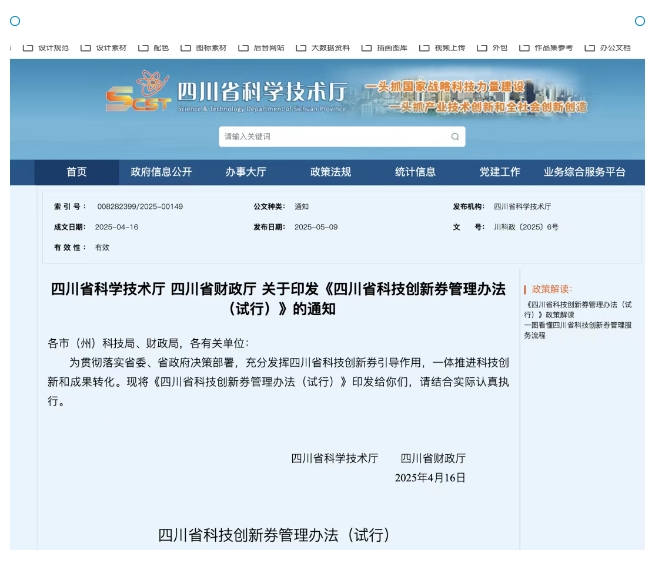Open the 设计素材 bookmark folder
The width and height of the screenshot is (663, 584).
tap(104, 48)
